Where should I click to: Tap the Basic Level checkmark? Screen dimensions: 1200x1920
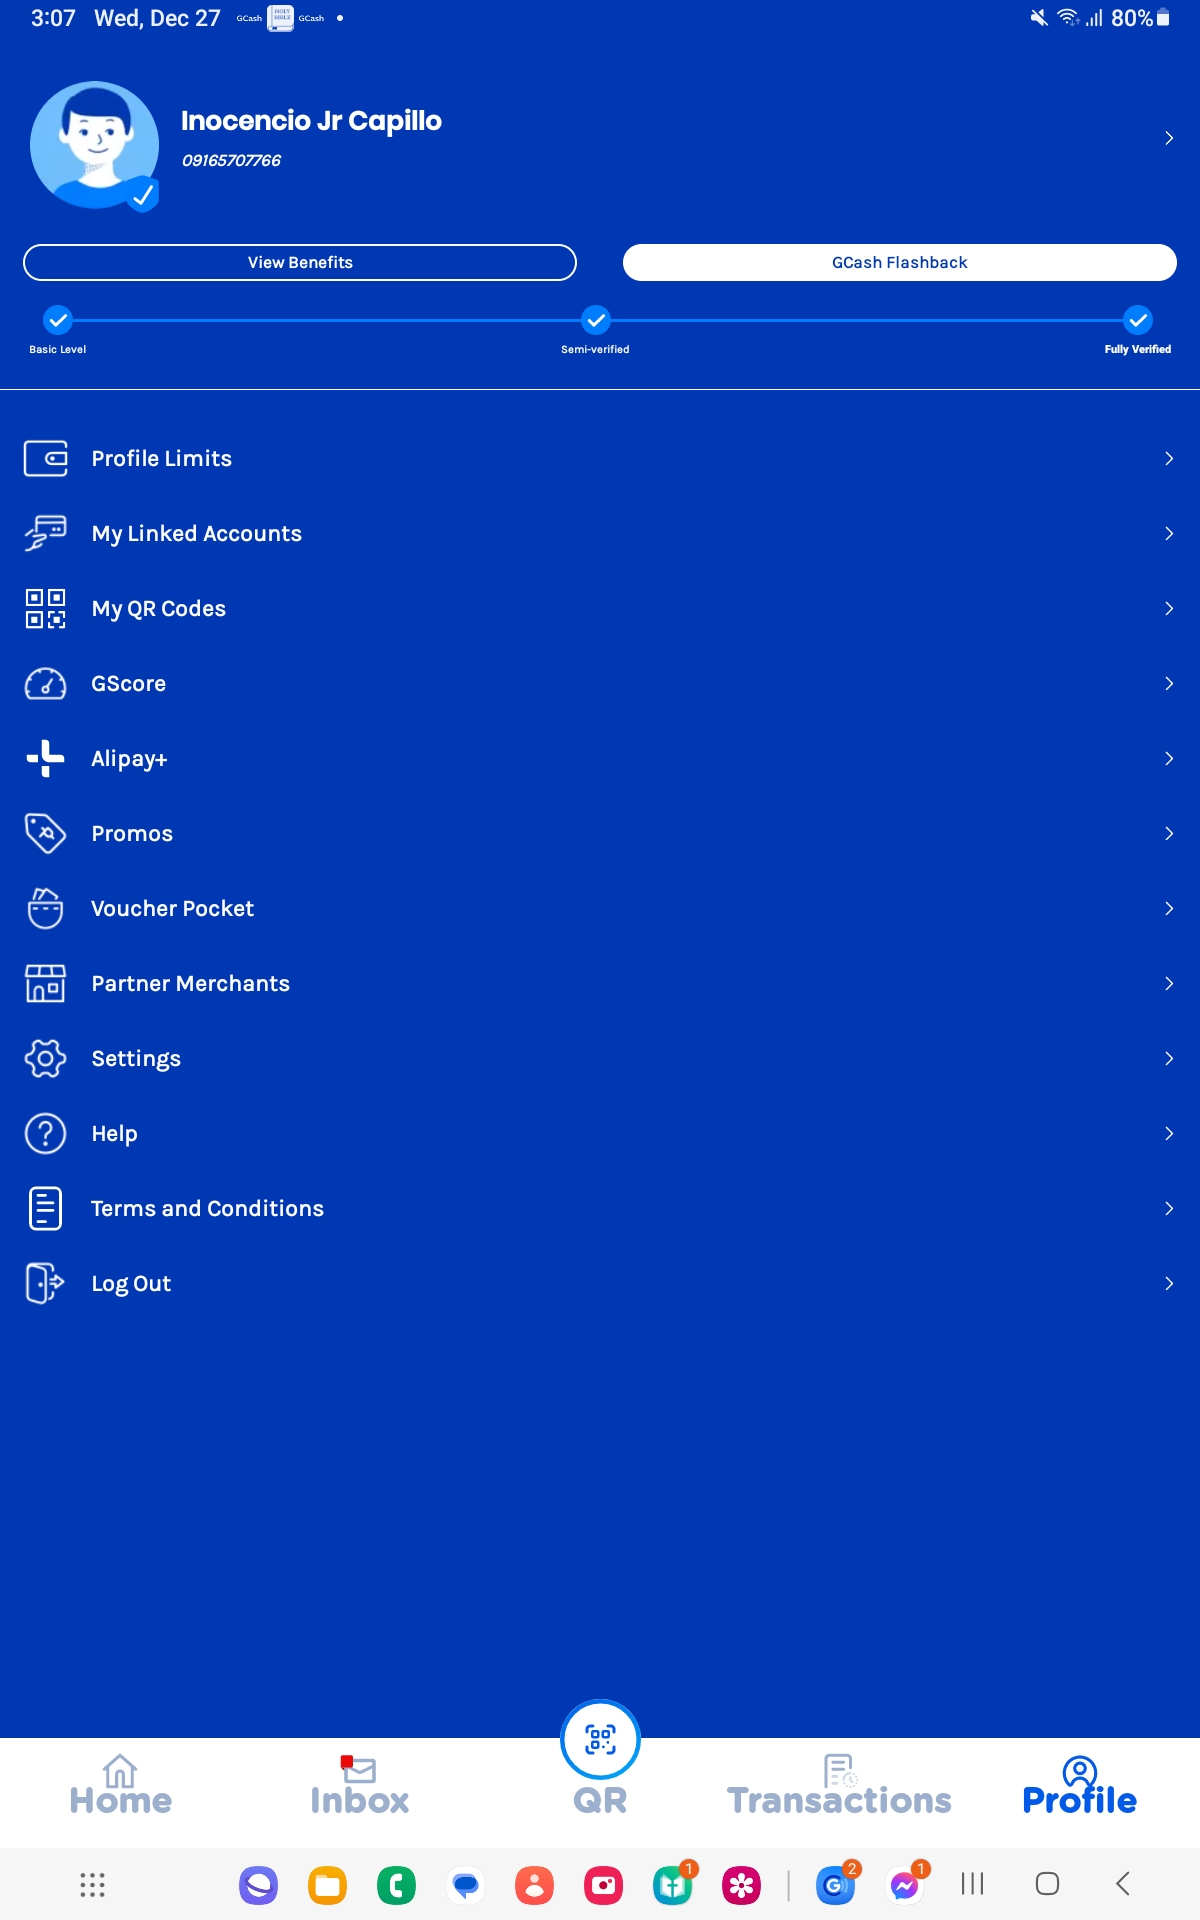pyautogui.click(x=58, y=321)
